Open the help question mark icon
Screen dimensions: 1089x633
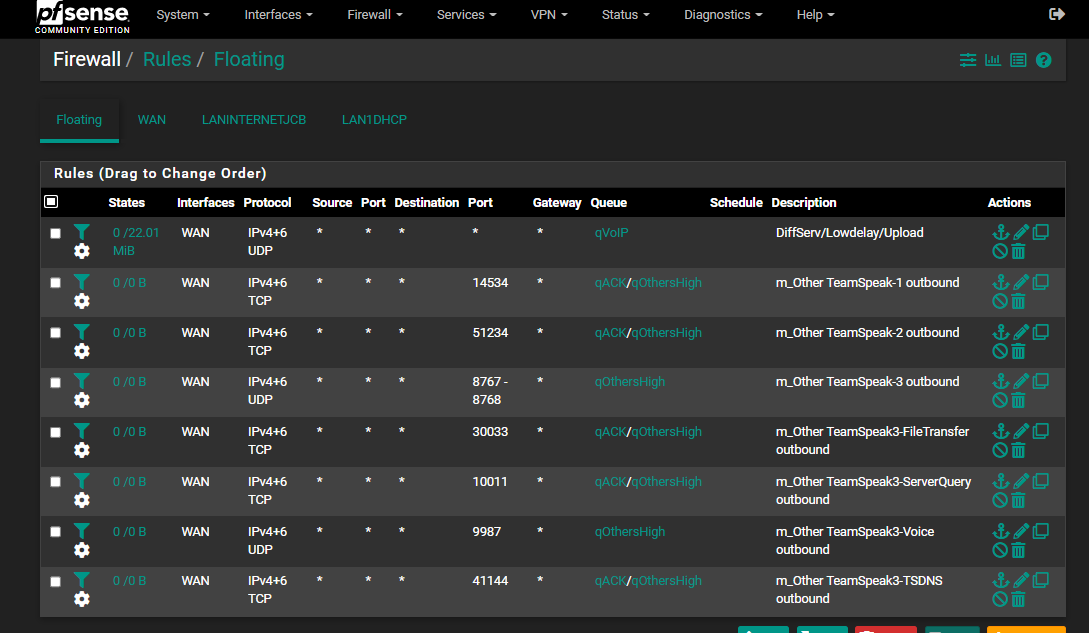[x=1043, y=60]
